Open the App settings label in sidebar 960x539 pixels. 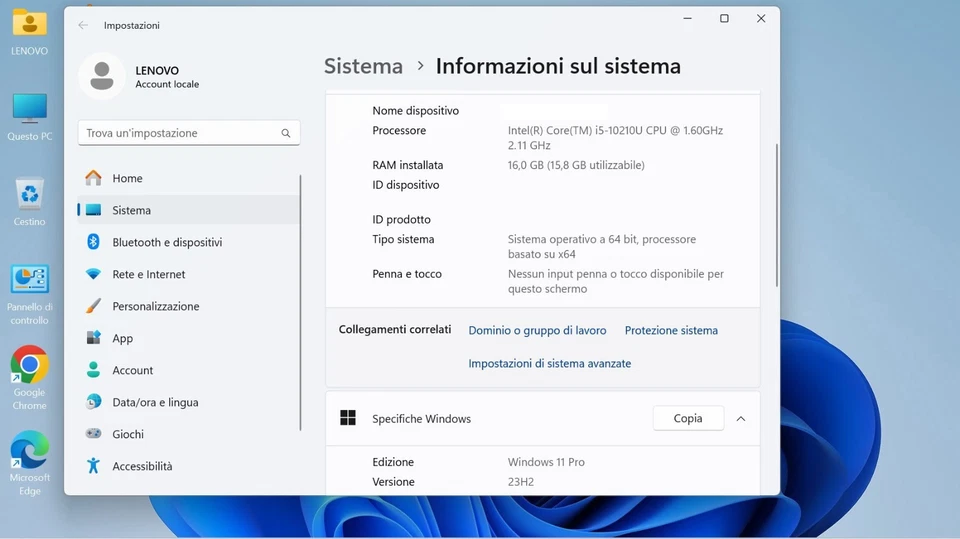tap(122, 338)
